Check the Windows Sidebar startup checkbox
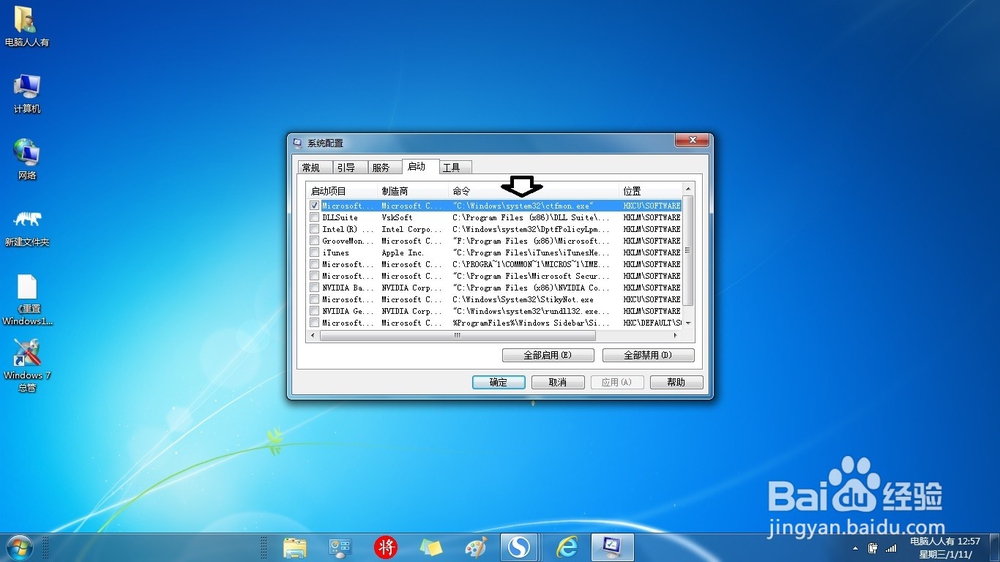The image size is (1000, 562). click(x=314, y=323)
